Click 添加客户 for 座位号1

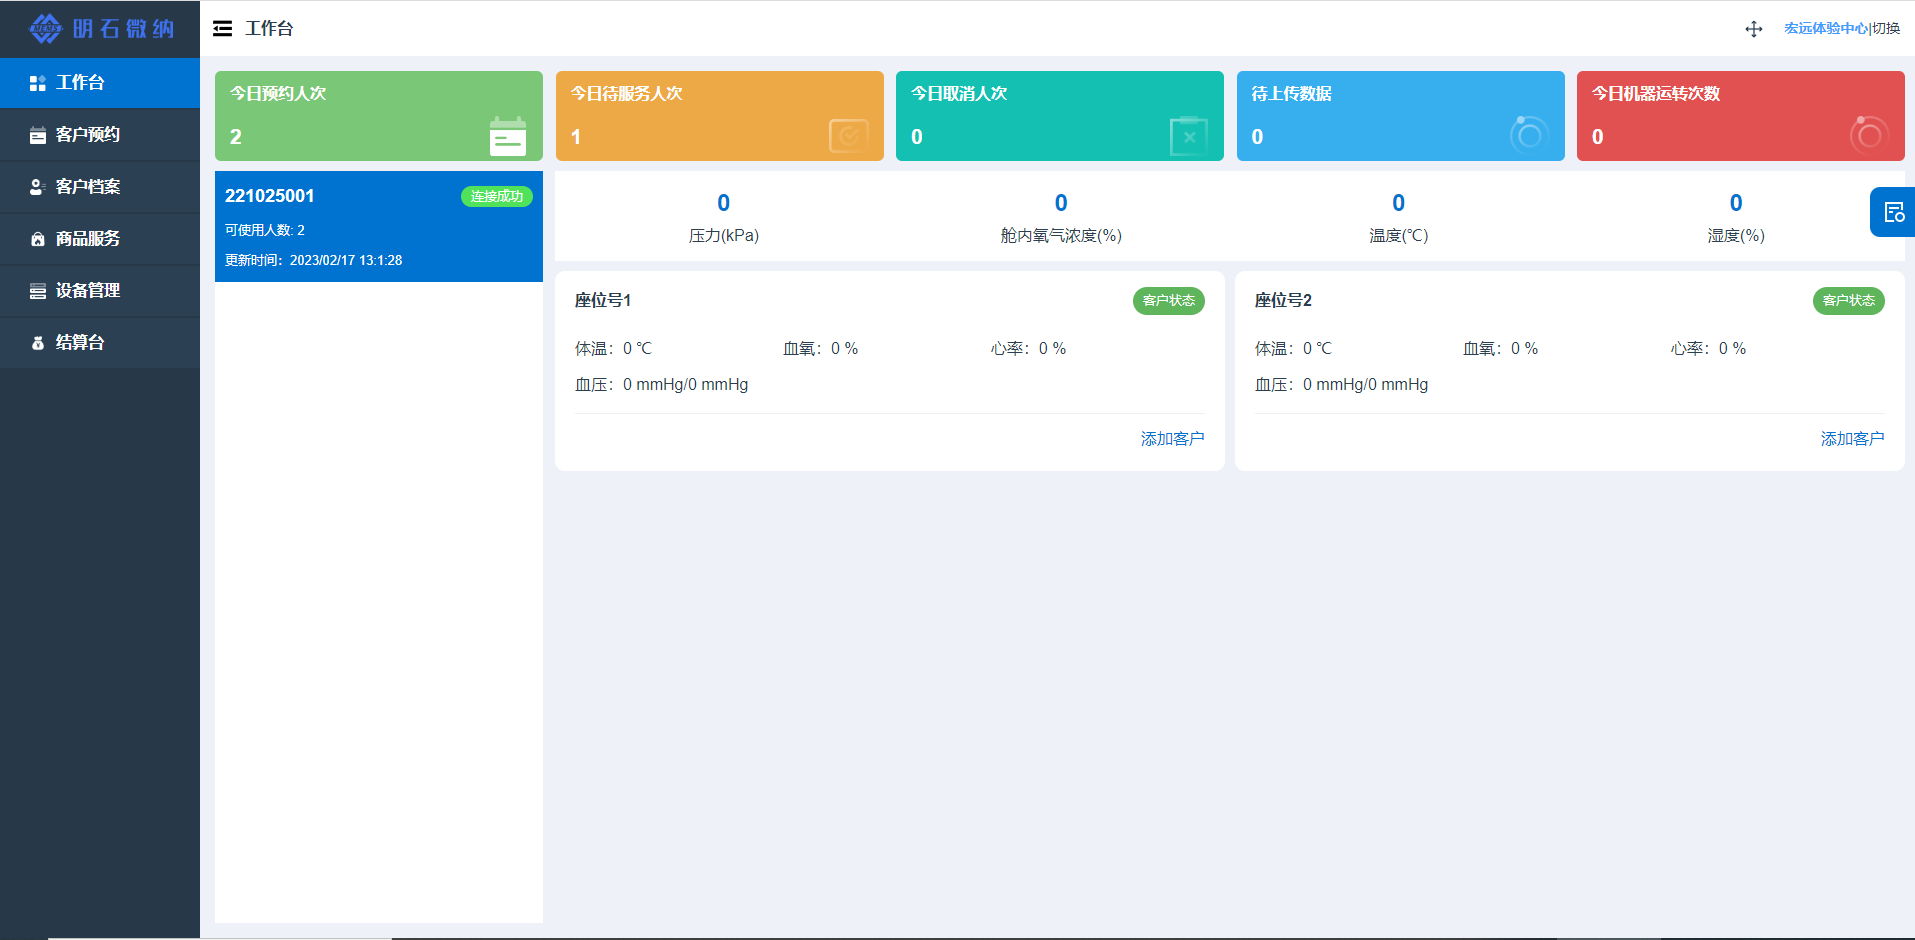(1172, 439)
